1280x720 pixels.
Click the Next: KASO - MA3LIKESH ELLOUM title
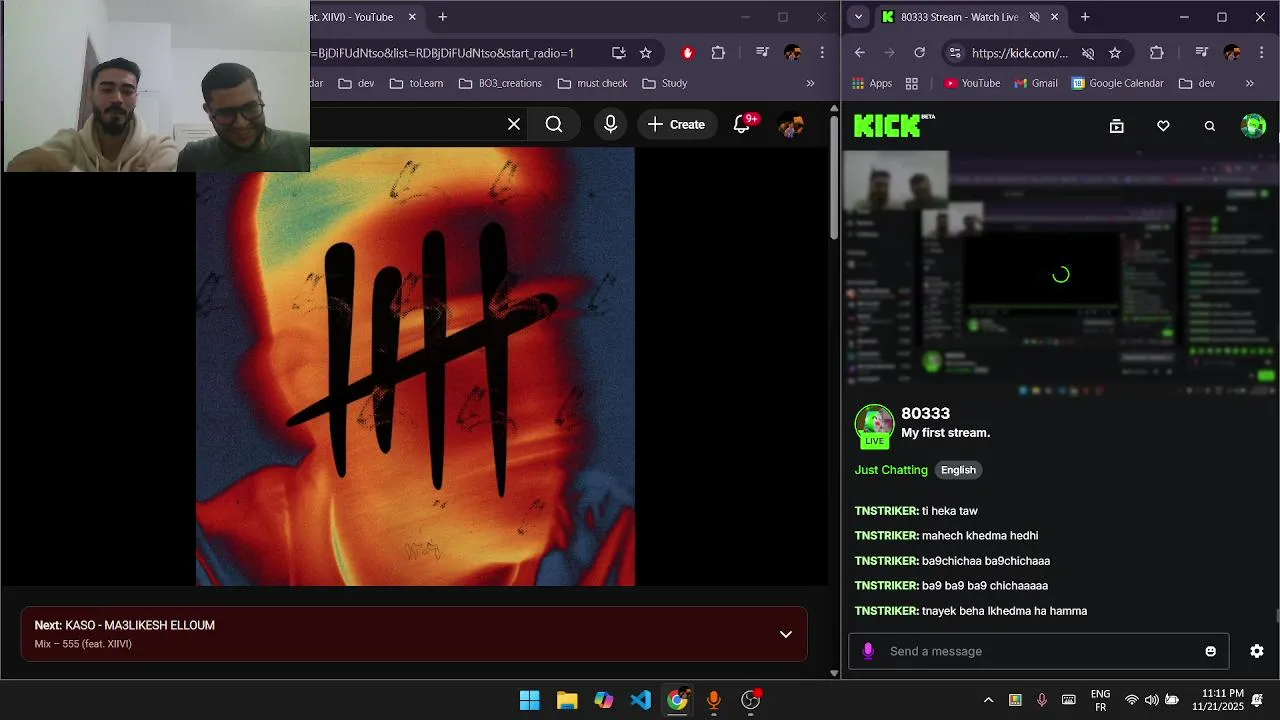click(x=125, y=625)
